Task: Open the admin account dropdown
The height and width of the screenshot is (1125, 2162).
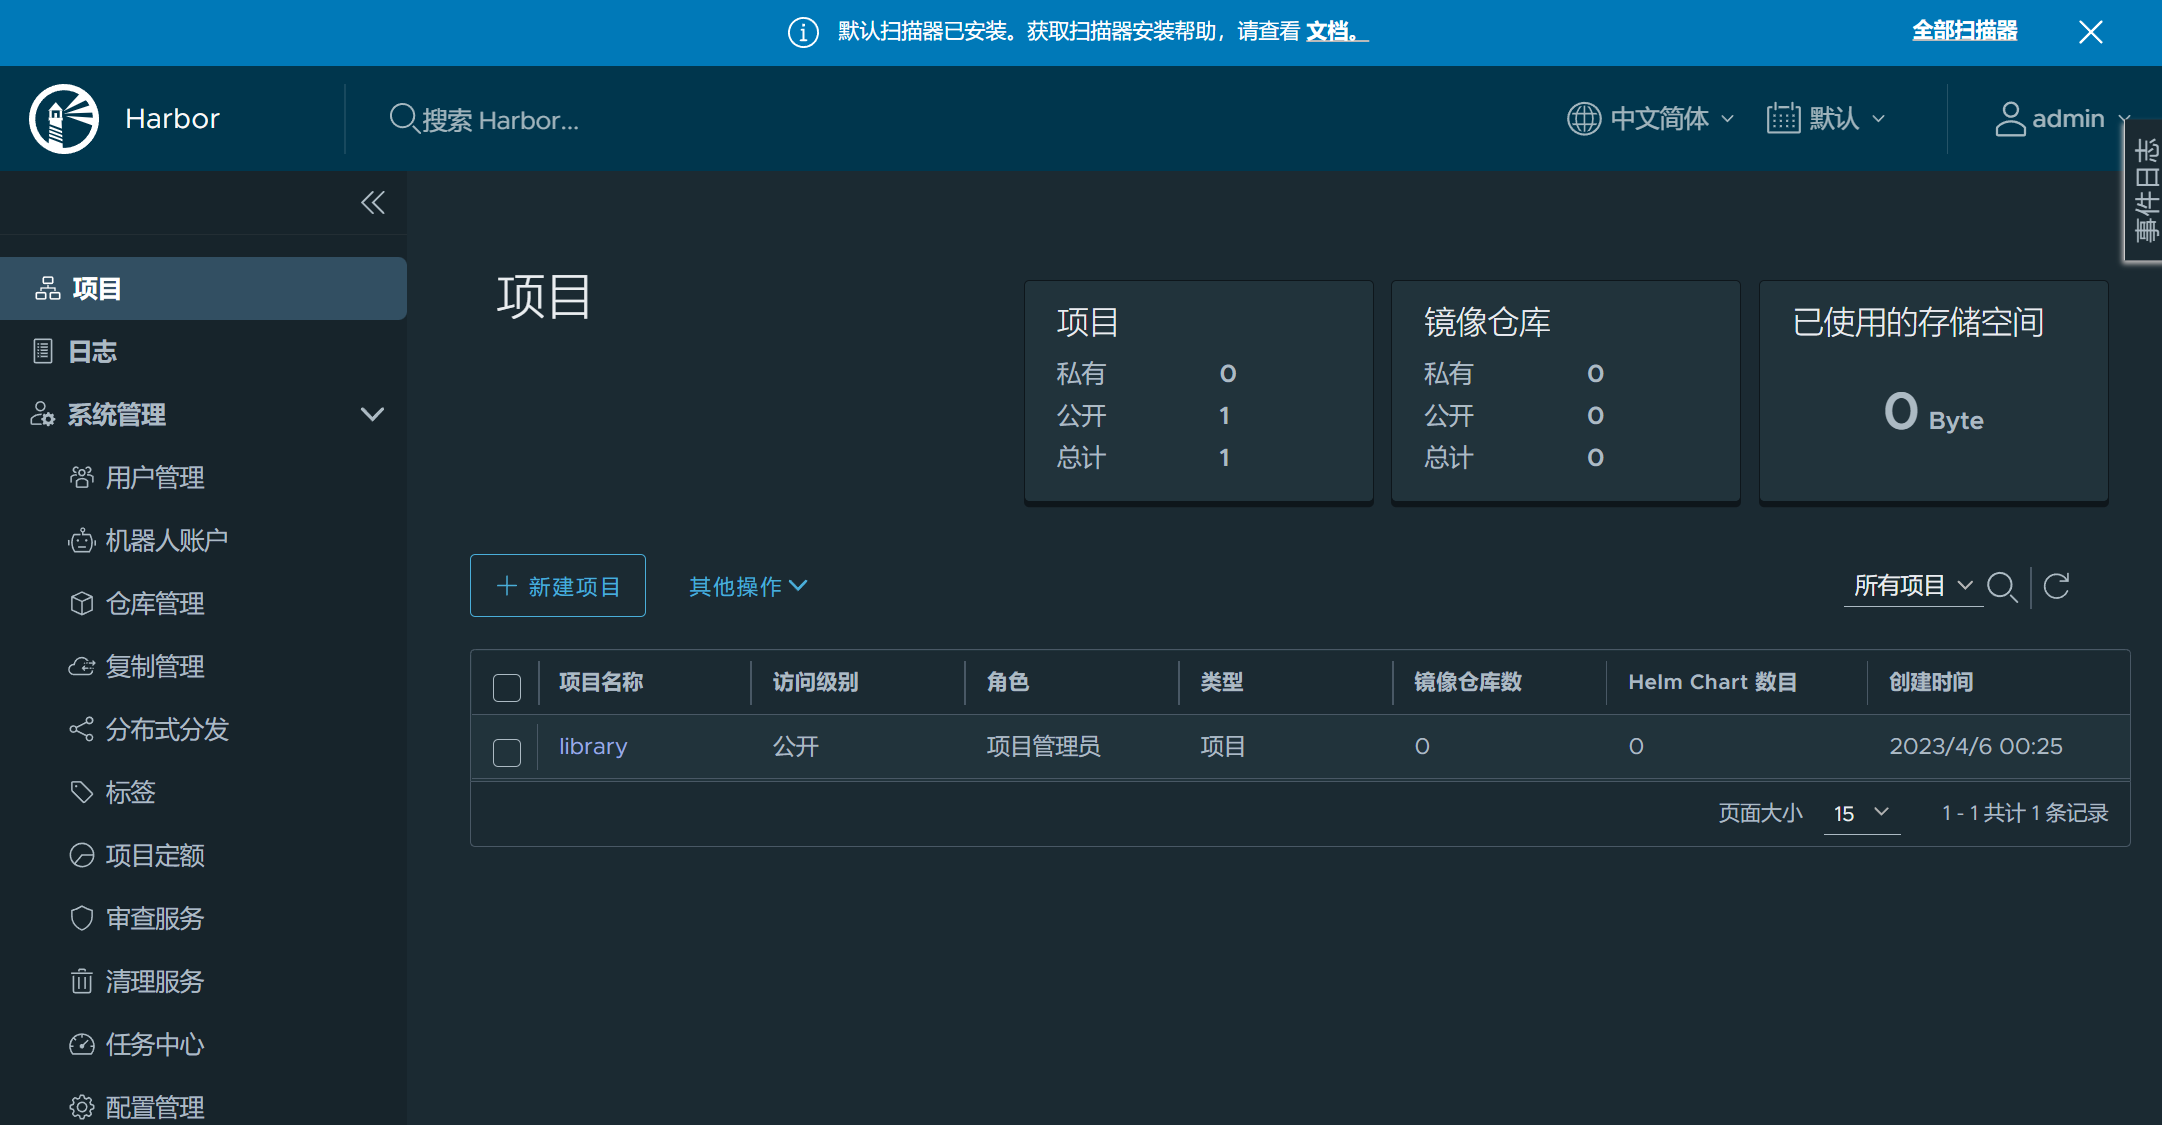Action: (2063, 119)
